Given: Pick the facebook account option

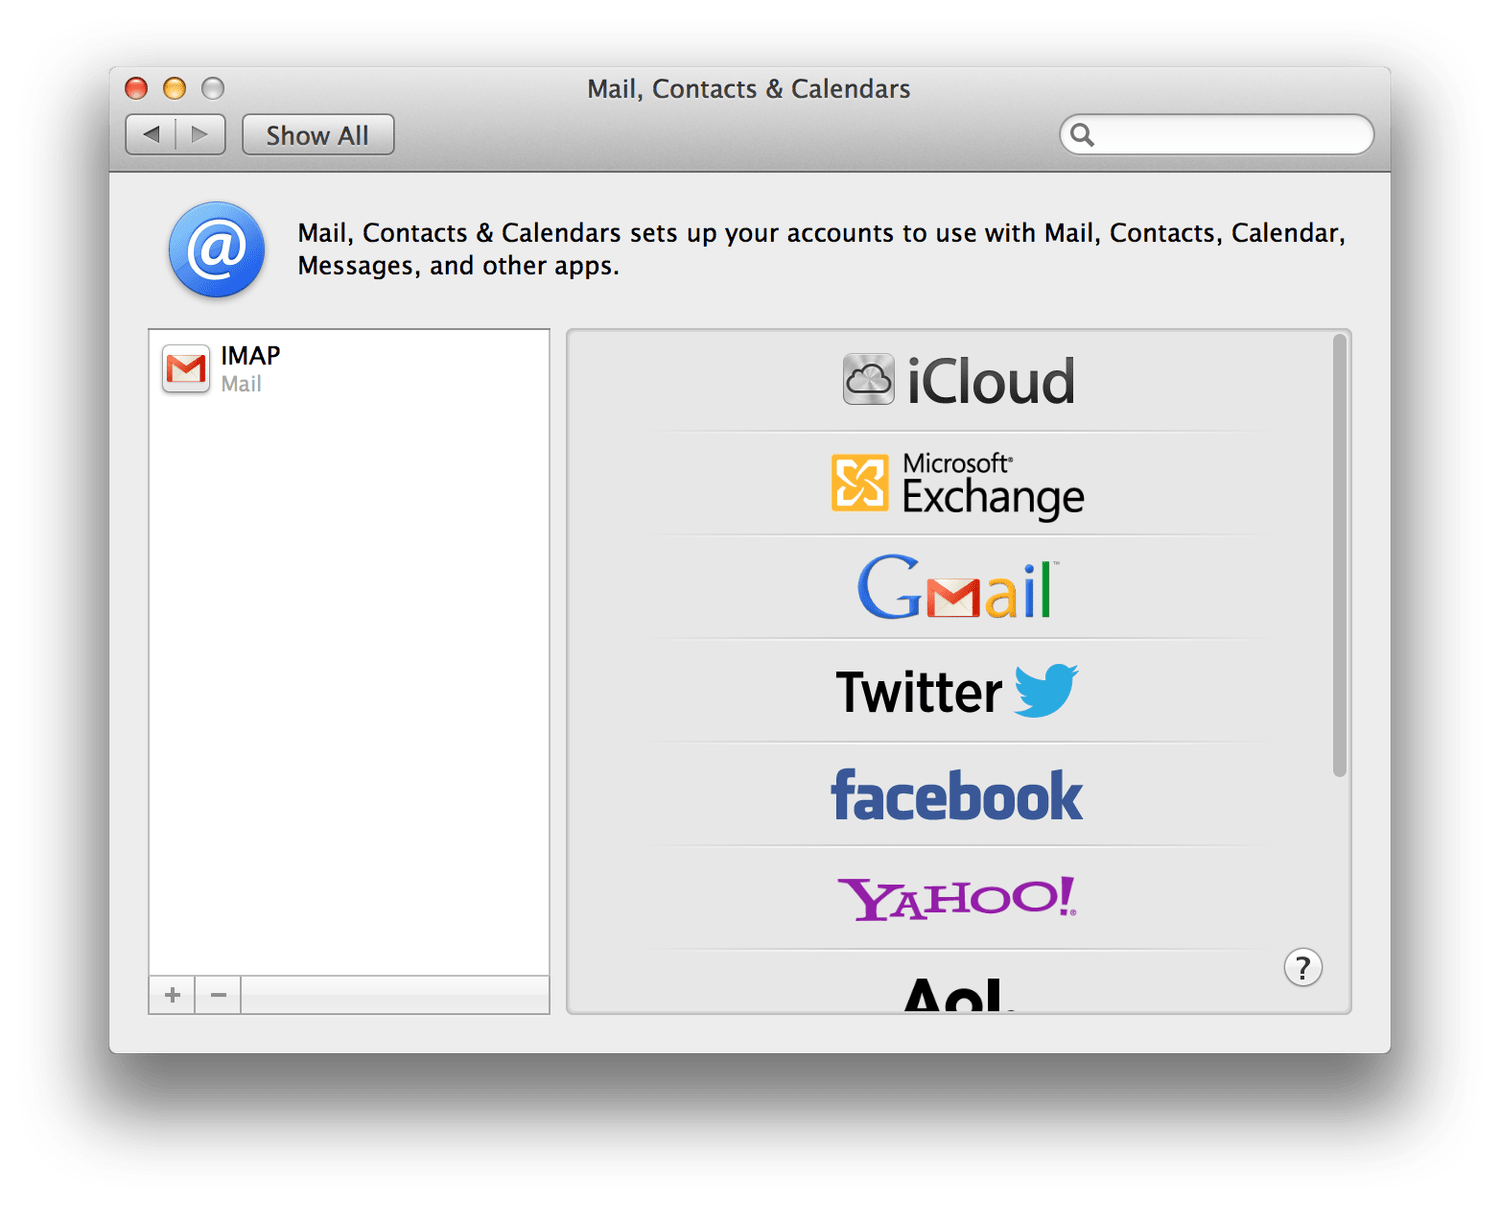Looking at the screenshot, I should [x=958, y=795].
